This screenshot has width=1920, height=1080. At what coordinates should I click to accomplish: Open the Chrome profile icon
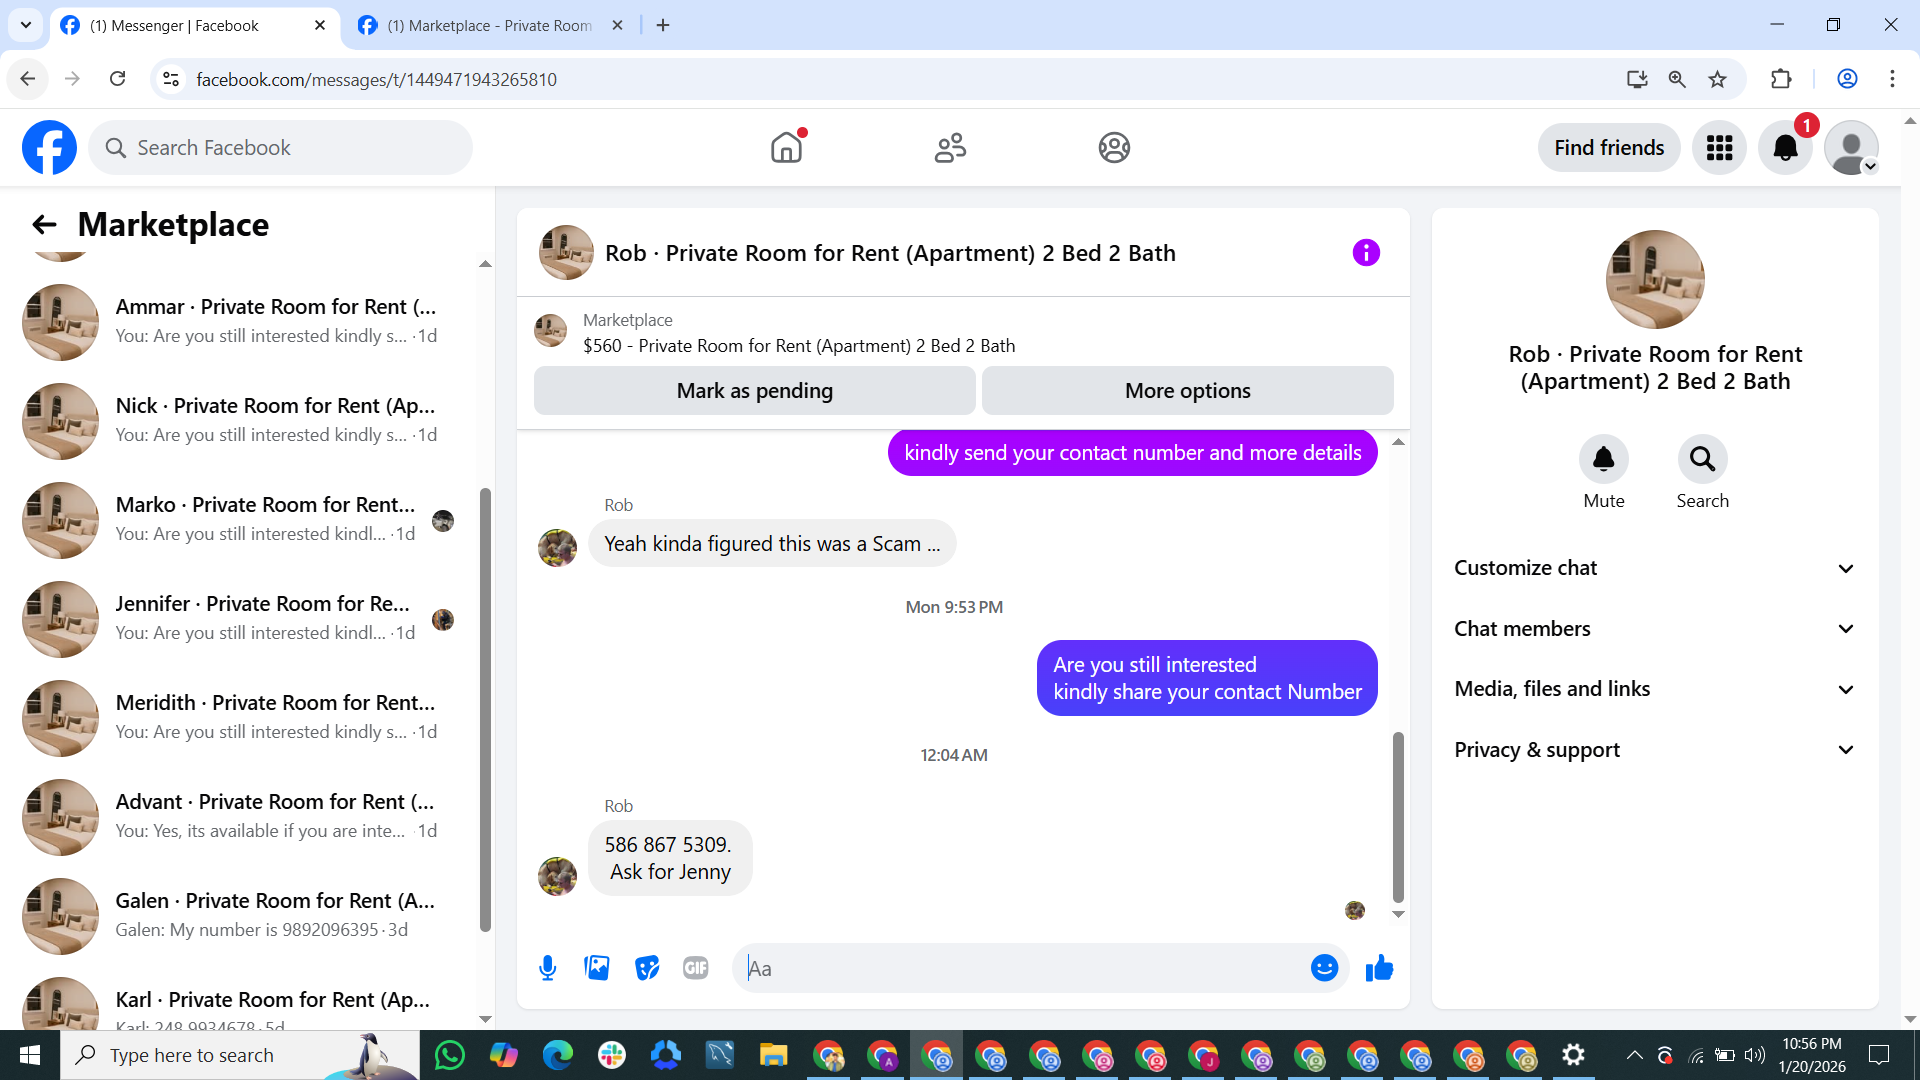pyautogui.click(x=1847, y=79)
